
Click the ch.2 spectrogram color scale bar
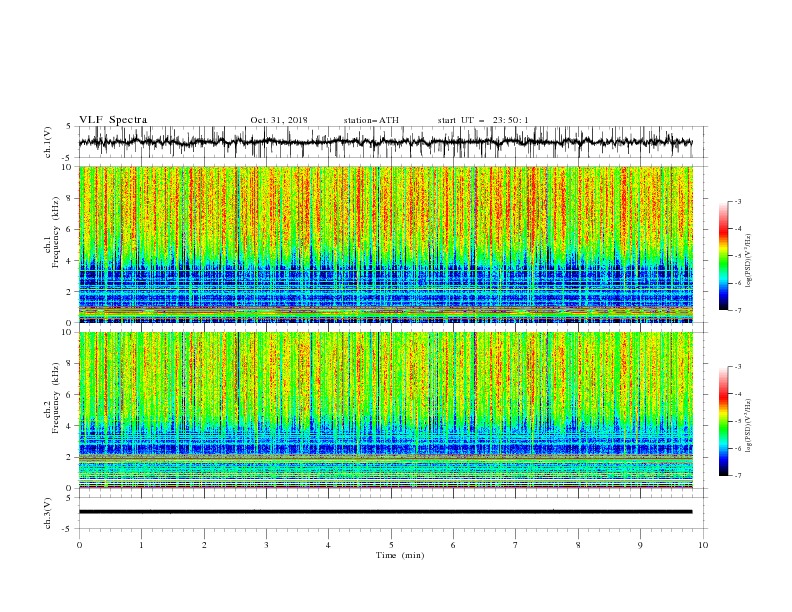click(x=723, y=421)
